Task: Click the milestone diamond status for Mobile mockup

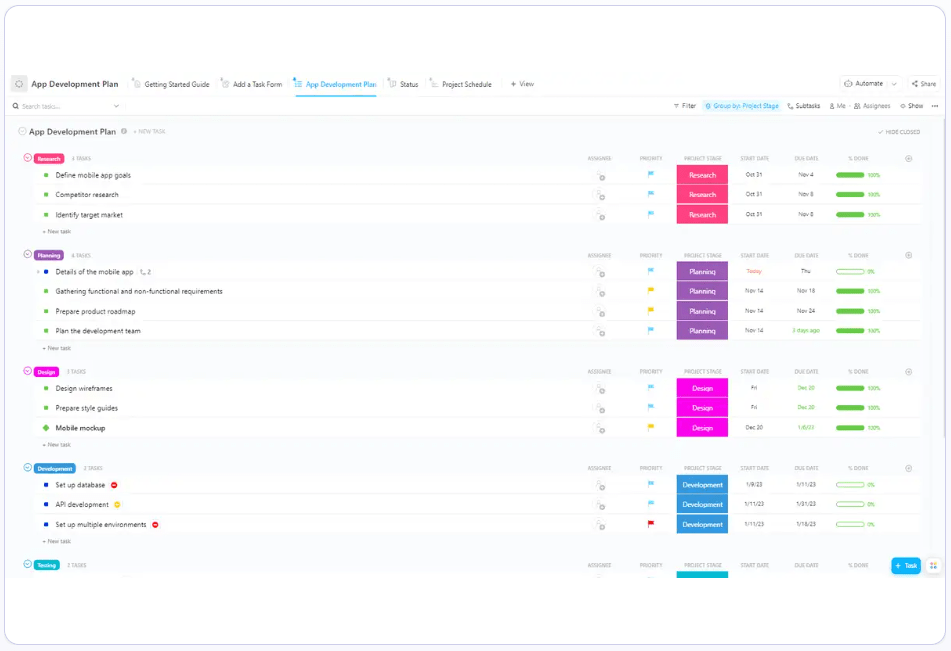Action: point(46,428)
